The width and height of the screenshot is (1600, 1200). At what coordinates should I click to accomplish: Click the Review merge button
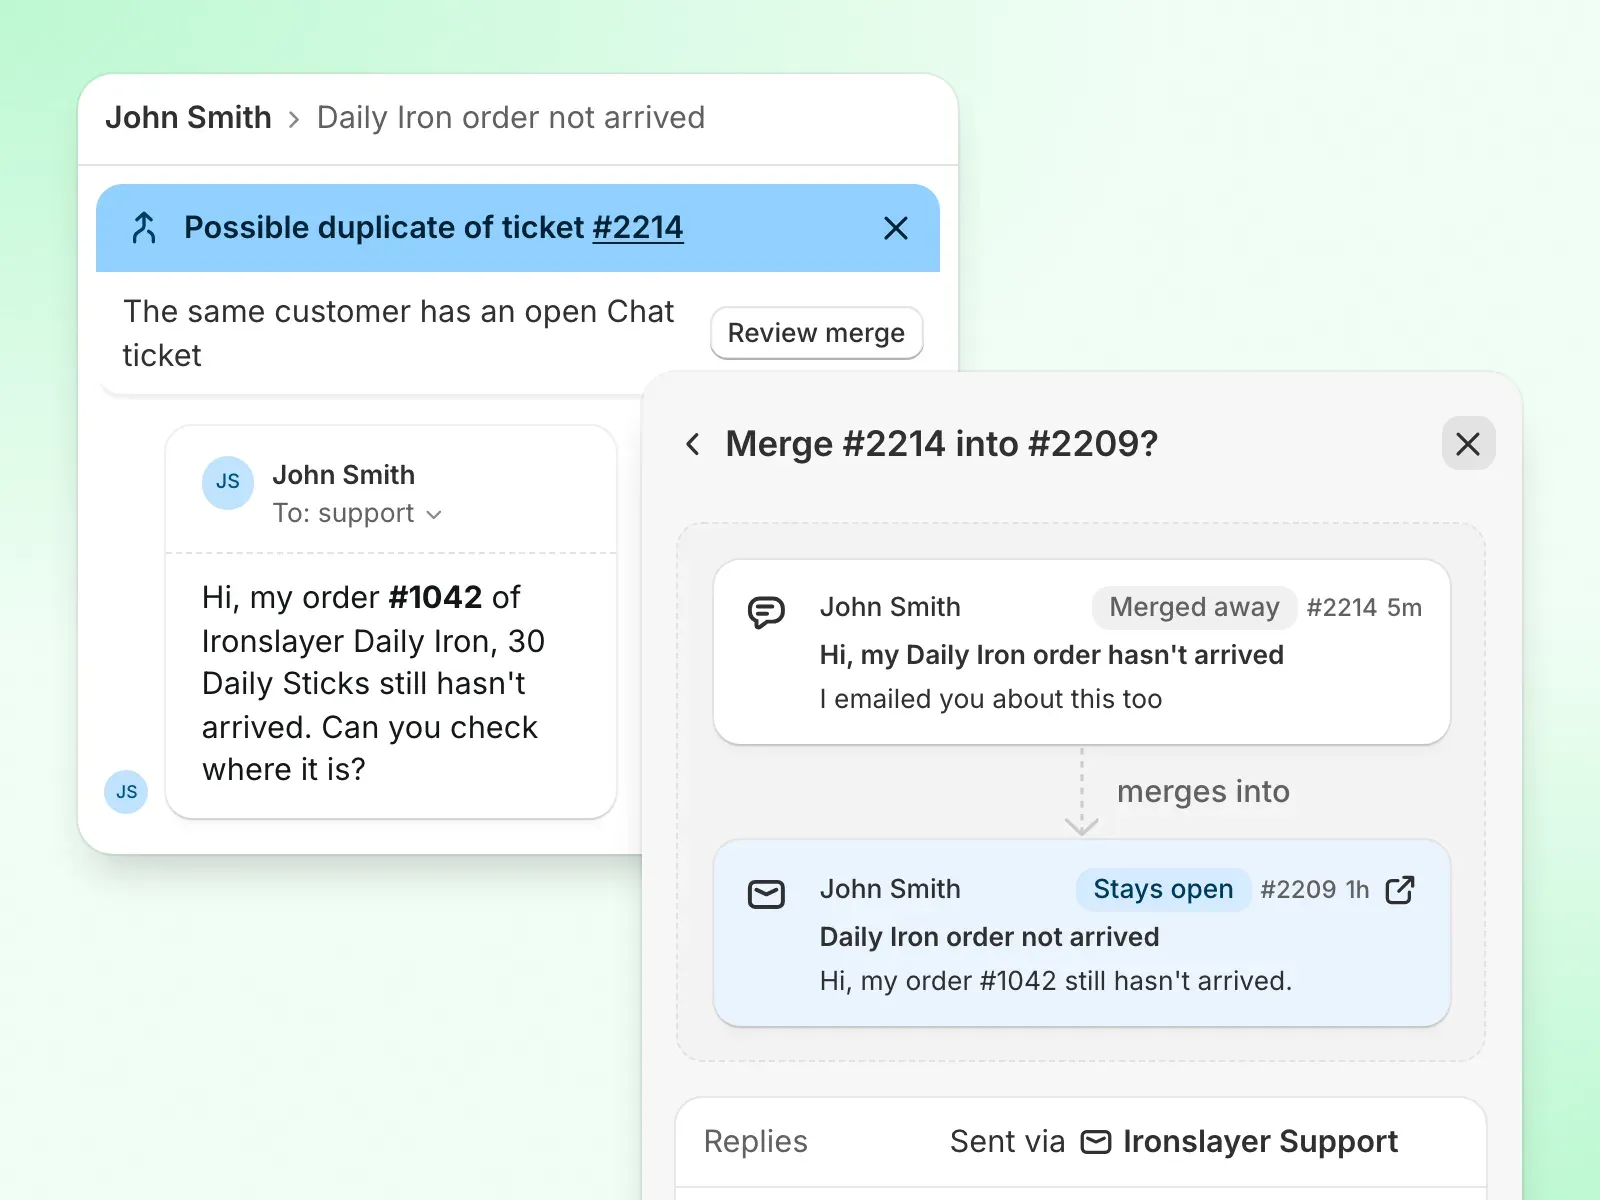pos(816,333)
